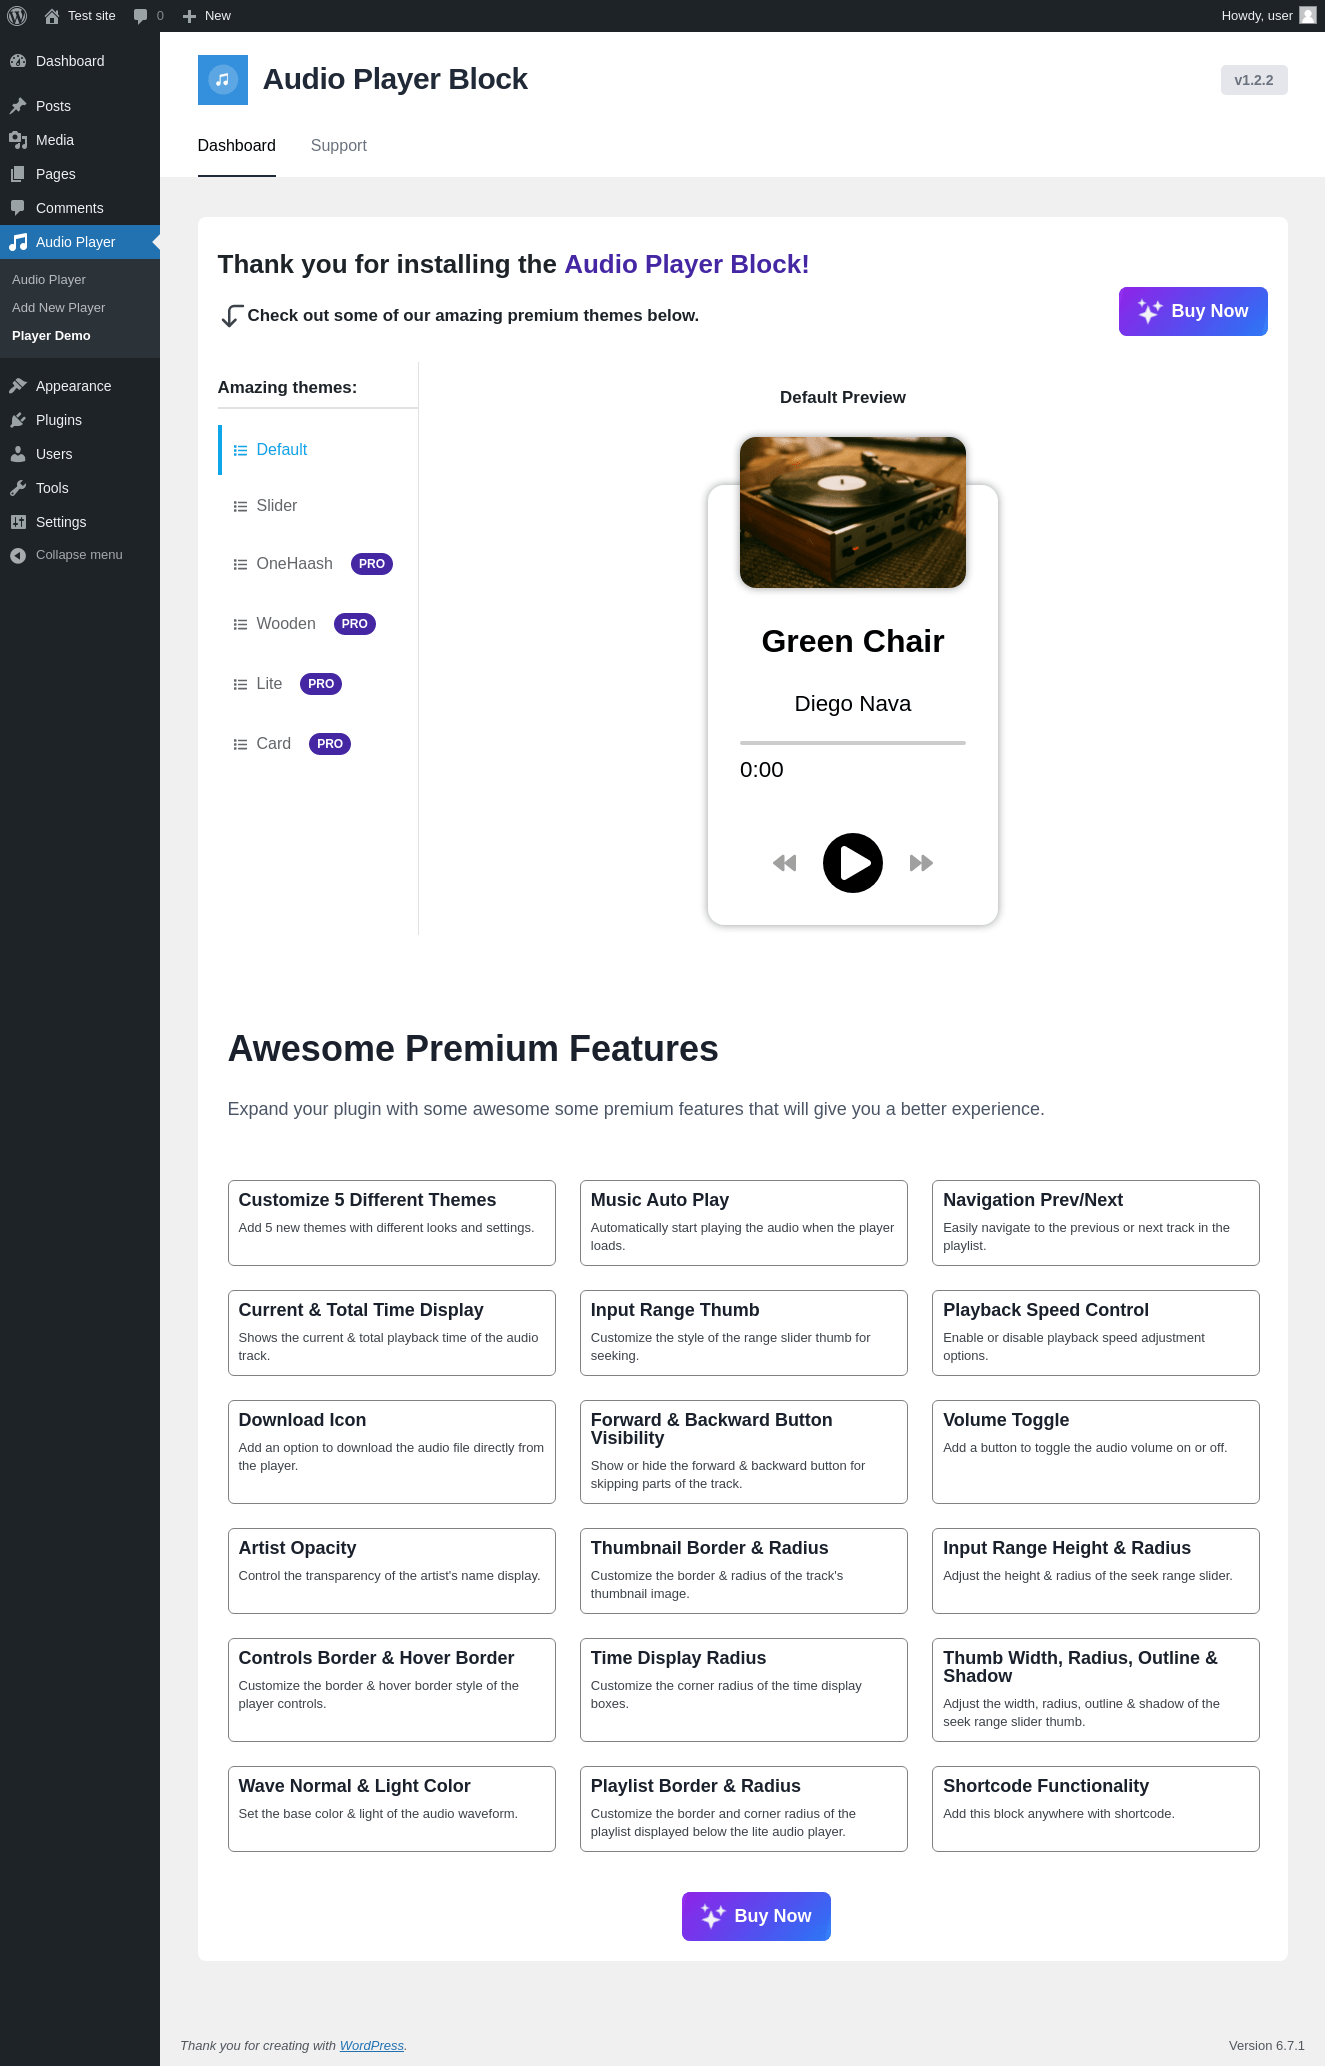The image size is (1325, 2066).
Task: Click the Download Icon feature card
Action: point(392,1452)
